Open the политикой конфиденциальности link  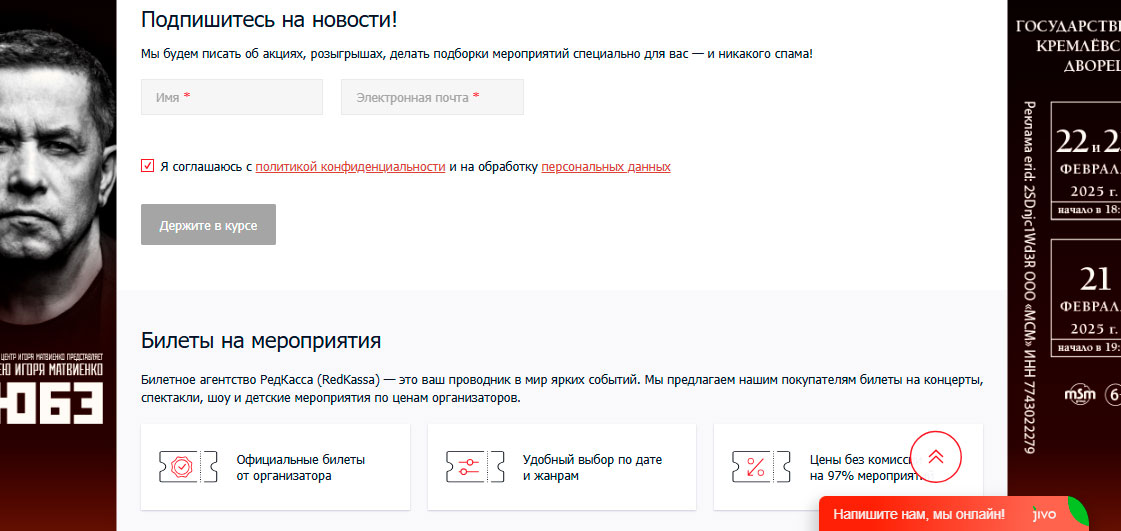click(350, 167)
